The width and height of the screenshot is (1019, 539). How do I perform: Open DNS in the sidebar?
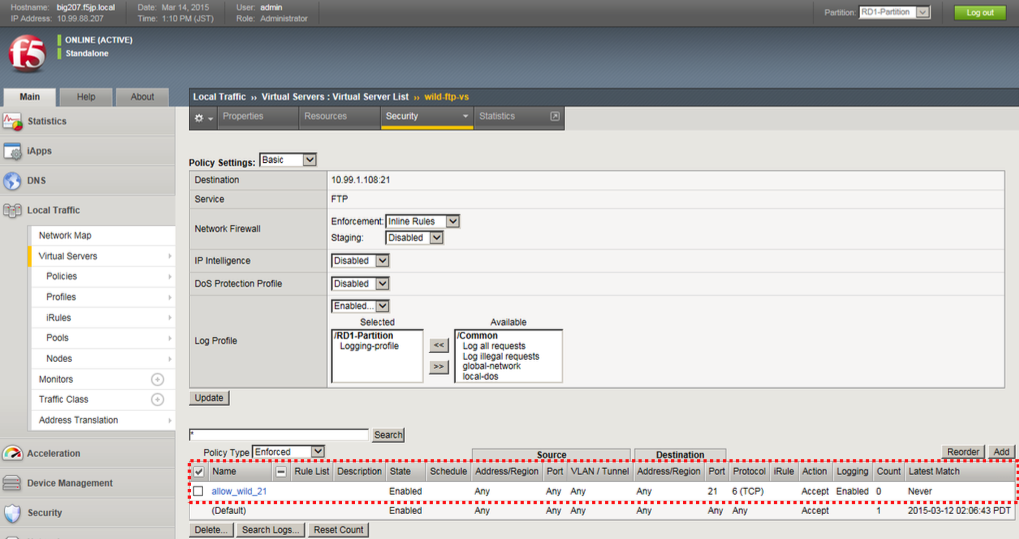pyautogui.click(x=36, y=181)
